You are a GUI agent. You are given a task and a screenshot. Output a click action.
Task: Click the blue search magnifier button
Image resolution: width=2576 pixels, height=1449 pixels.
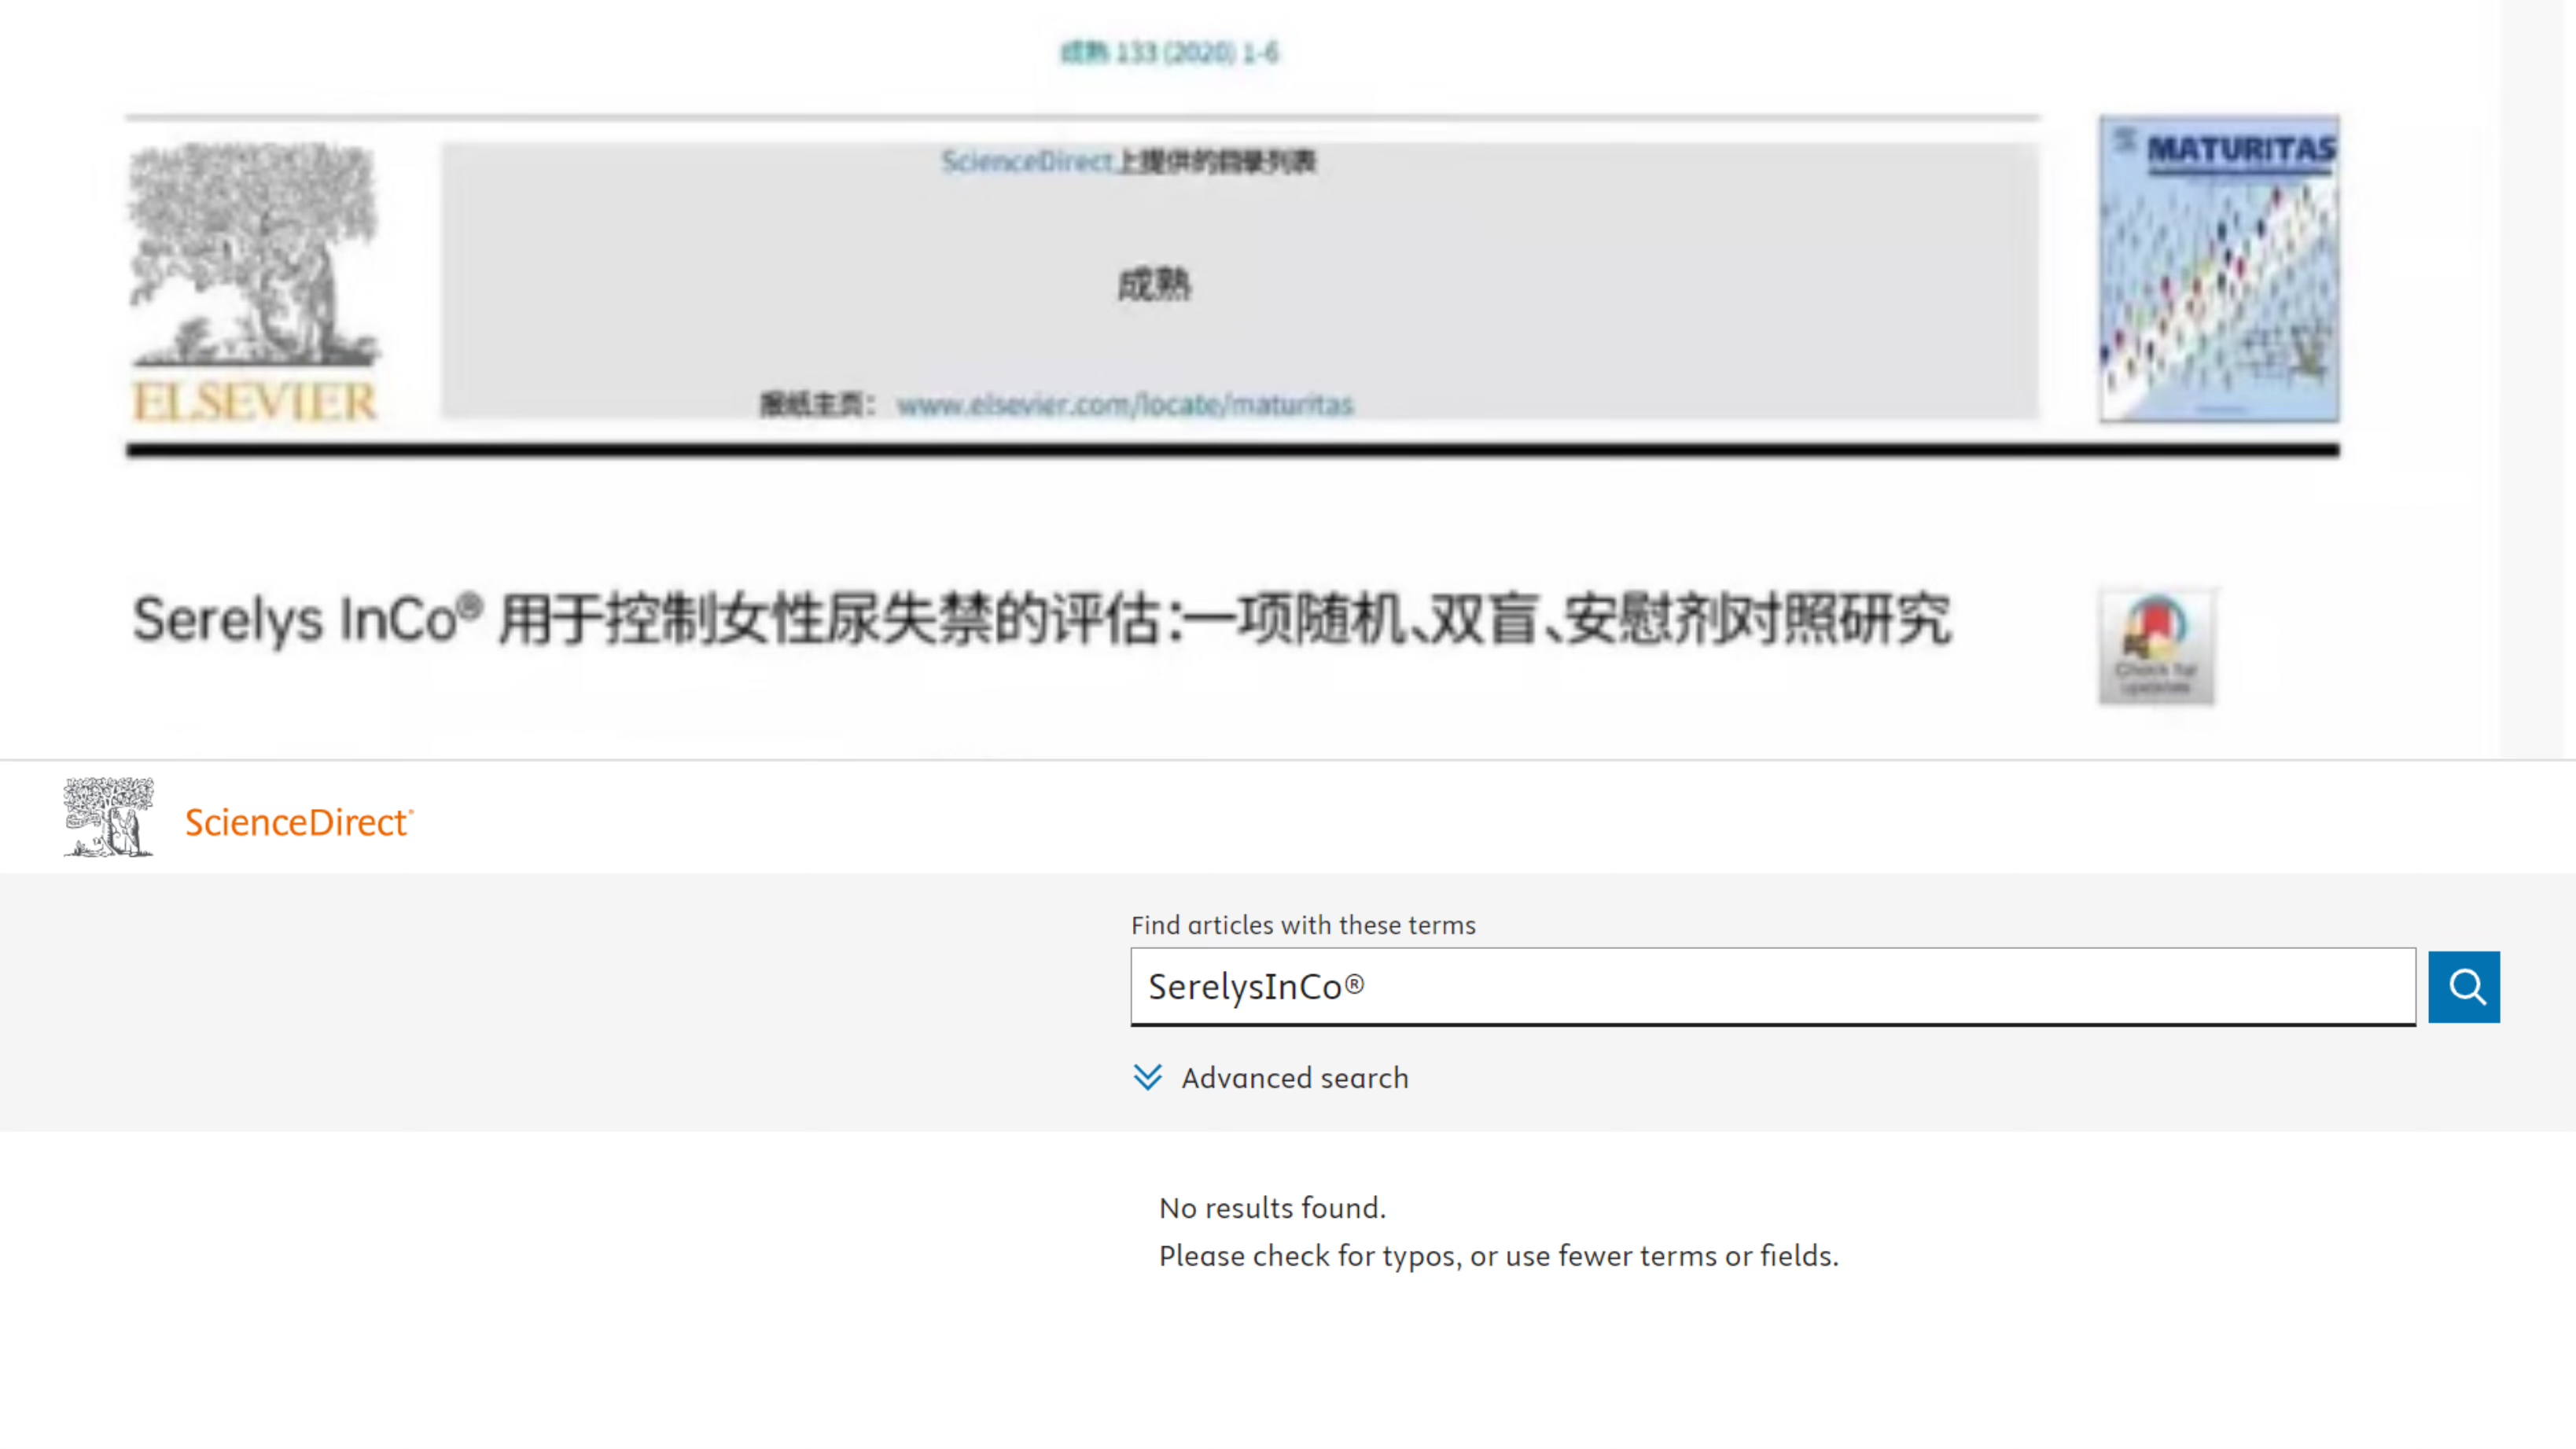(x=2463, y=986)
